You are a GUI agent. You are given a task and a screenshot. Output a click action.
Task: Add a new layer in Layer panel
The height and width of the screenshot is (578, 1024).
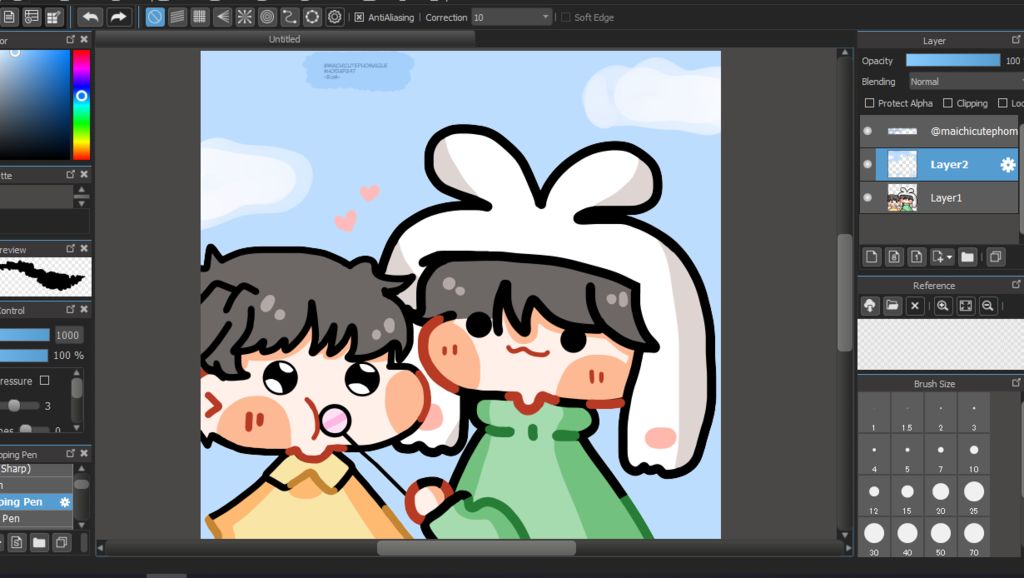(x=872, y=257)
